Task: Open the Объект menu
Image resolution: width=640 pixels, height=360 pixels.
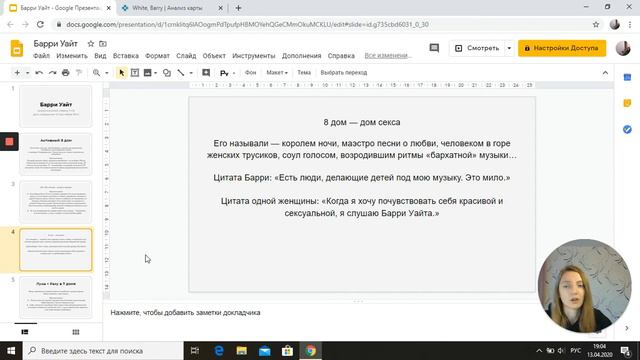Action: pyautogui.click(x=214, y=56)
